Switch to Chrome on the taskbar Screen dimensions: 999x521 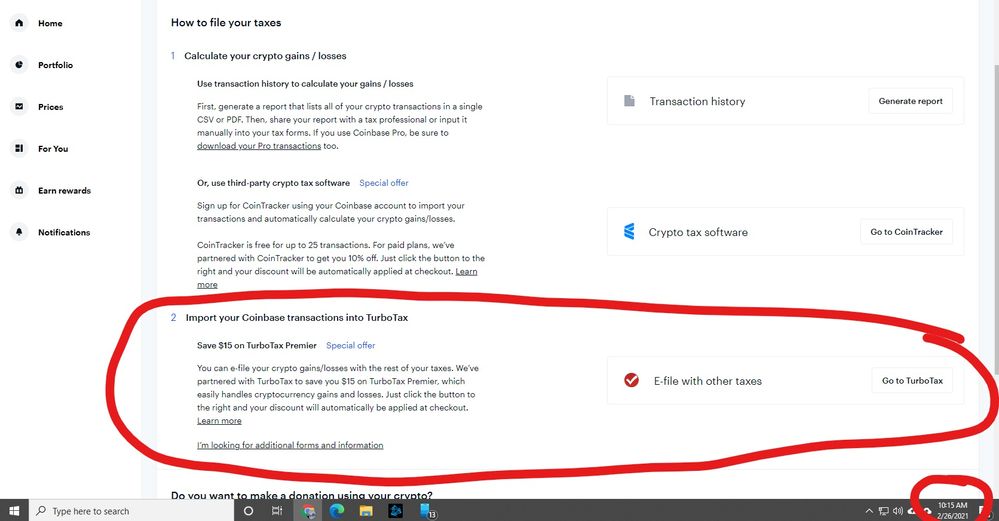[x=308, y=511]
